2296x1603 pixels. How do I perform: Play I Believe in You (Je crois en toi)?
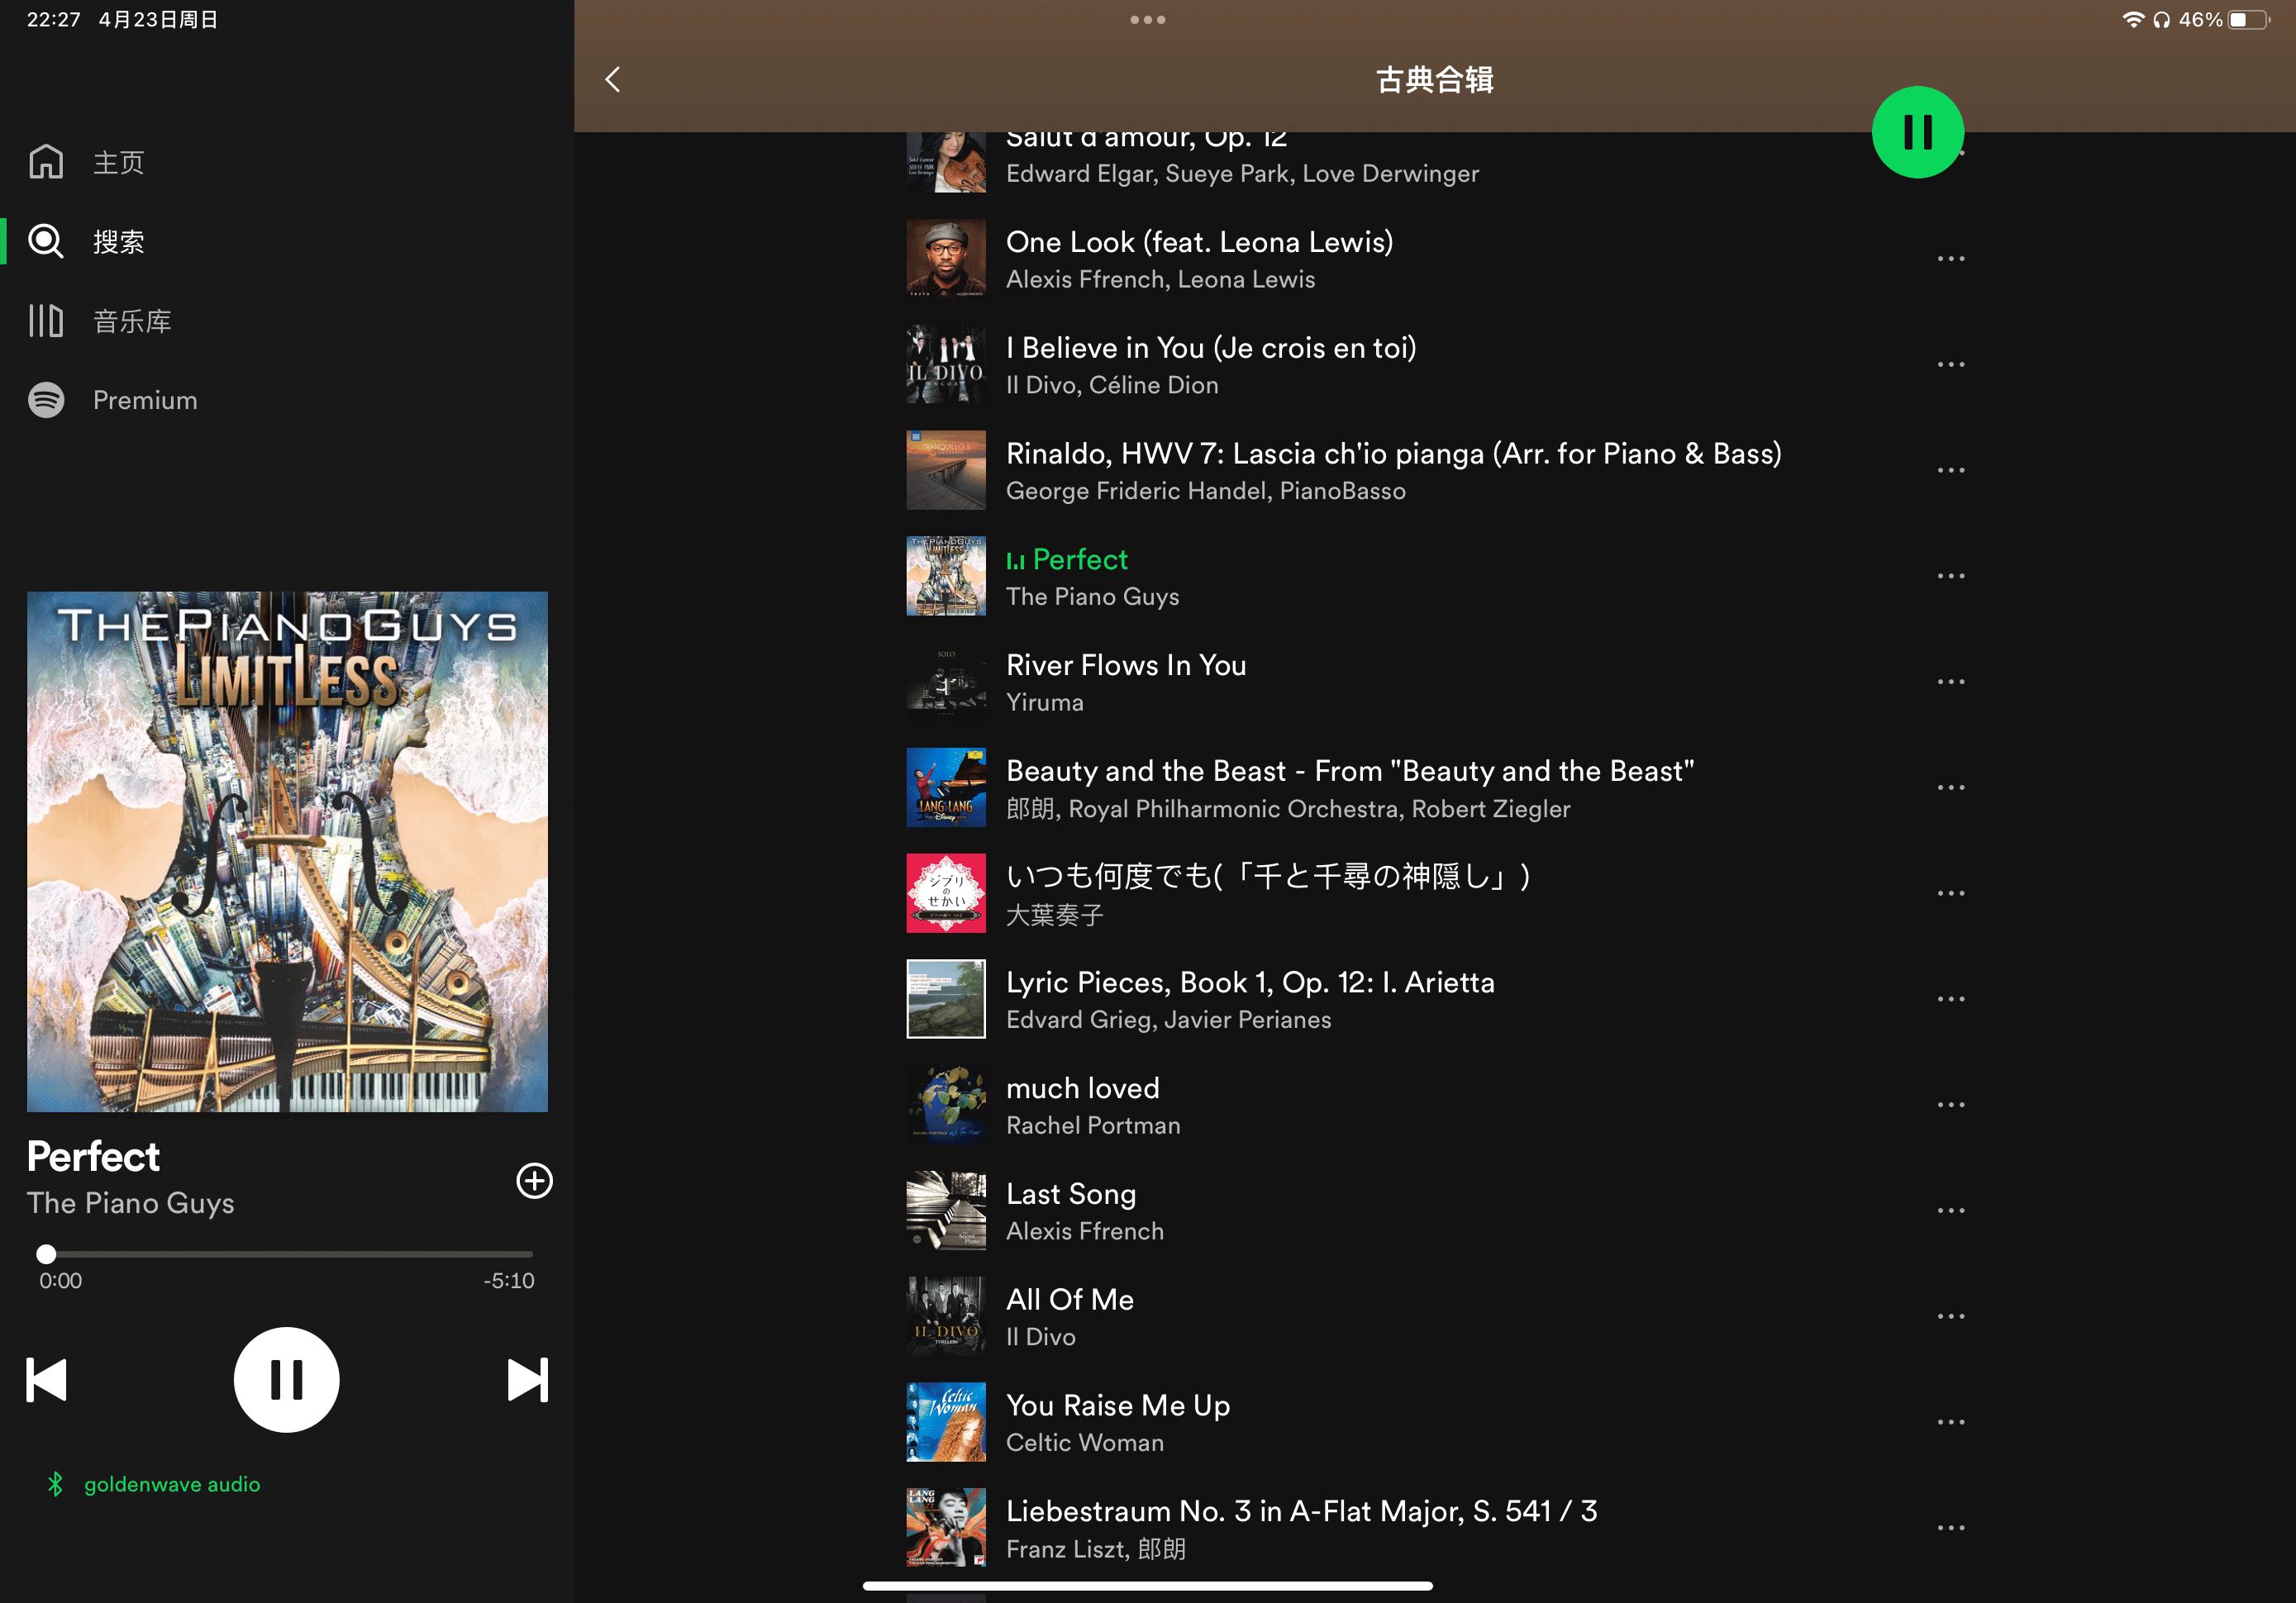point(1436,365)
